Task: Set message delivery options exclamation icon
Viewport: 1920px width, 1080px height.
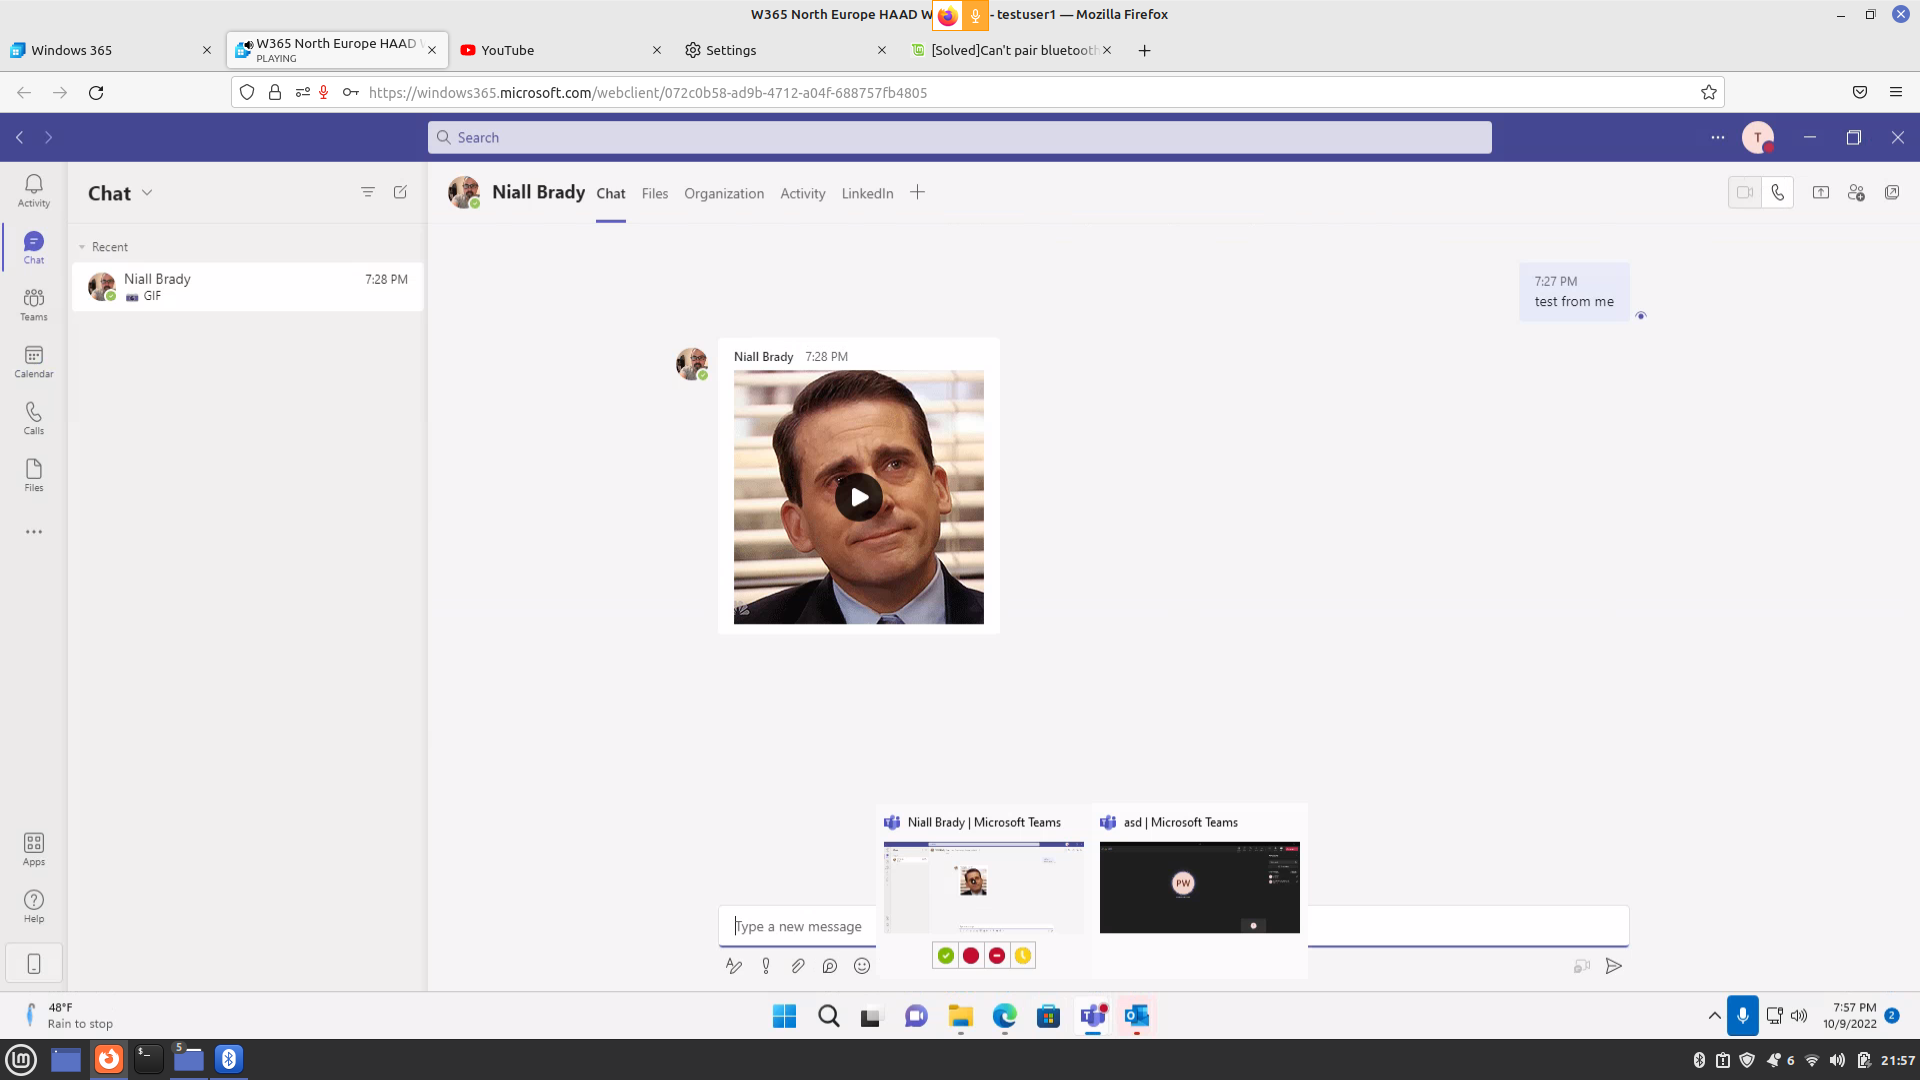Action: tap(766, 966)
